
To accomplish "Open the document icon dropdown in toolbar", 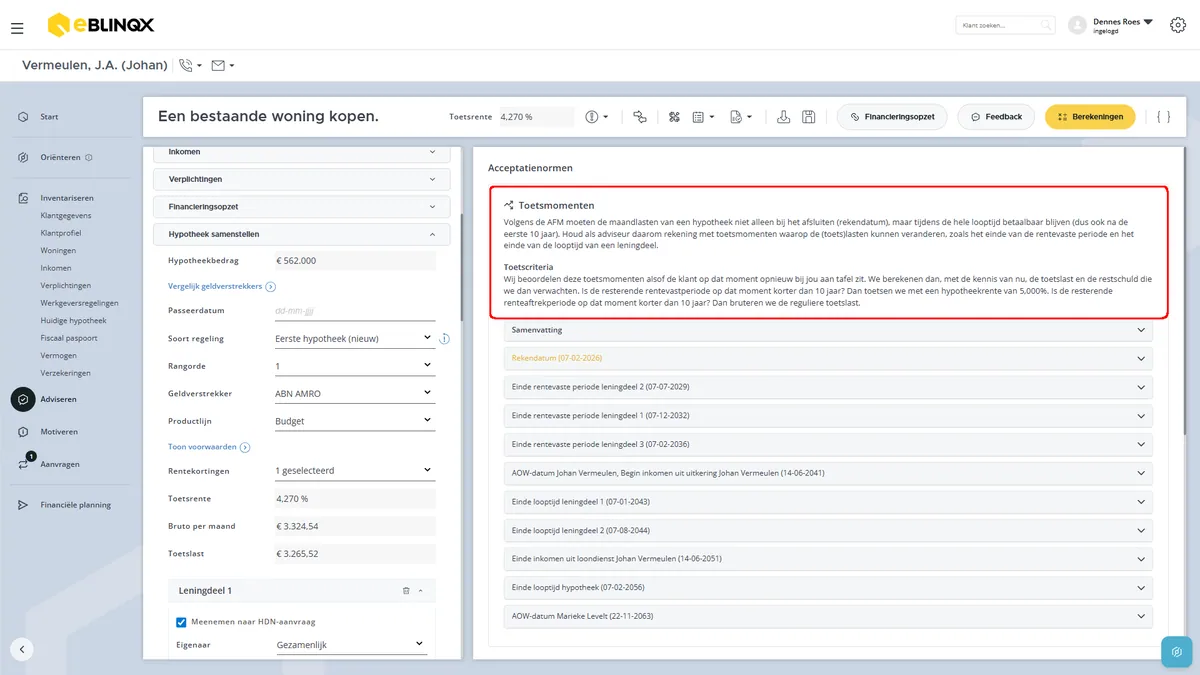I will point(741,117).
